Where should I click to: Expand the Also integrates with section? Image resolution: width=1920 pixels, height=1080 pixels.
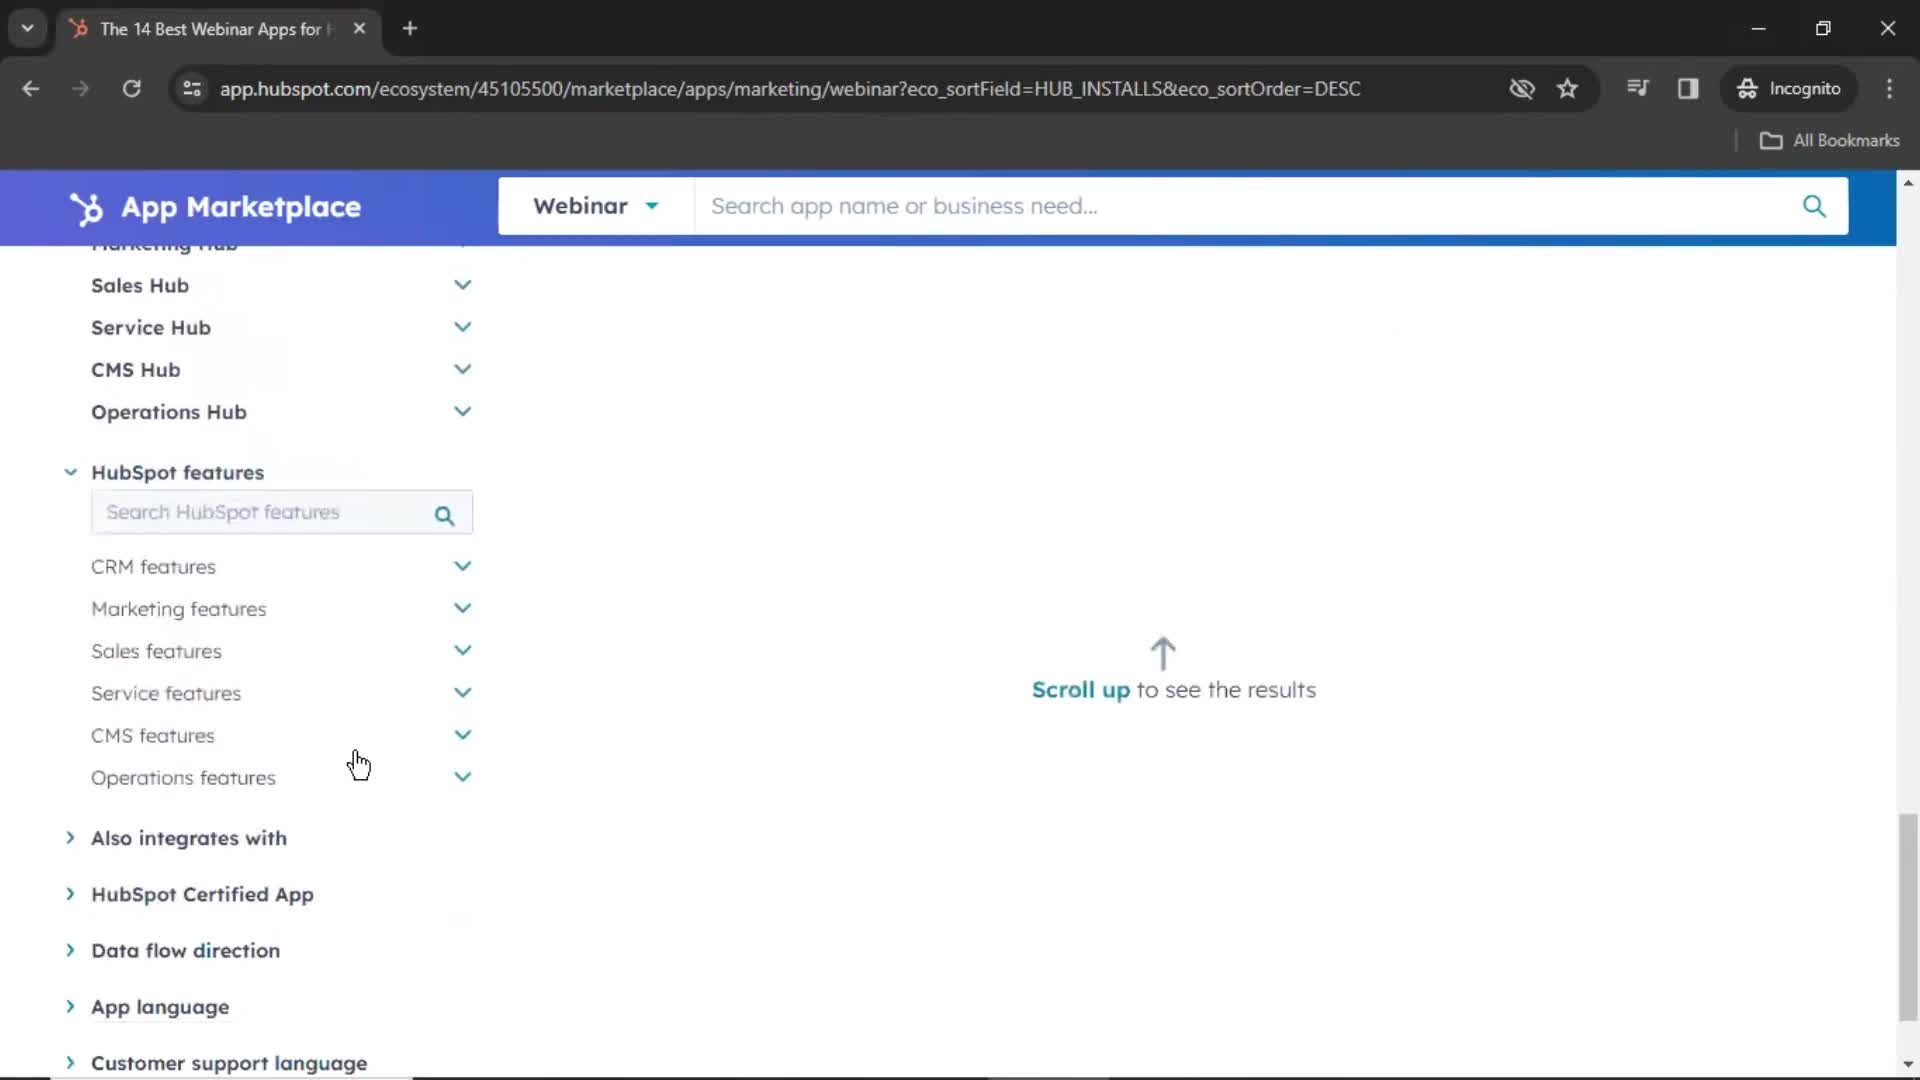coord(189,837)
